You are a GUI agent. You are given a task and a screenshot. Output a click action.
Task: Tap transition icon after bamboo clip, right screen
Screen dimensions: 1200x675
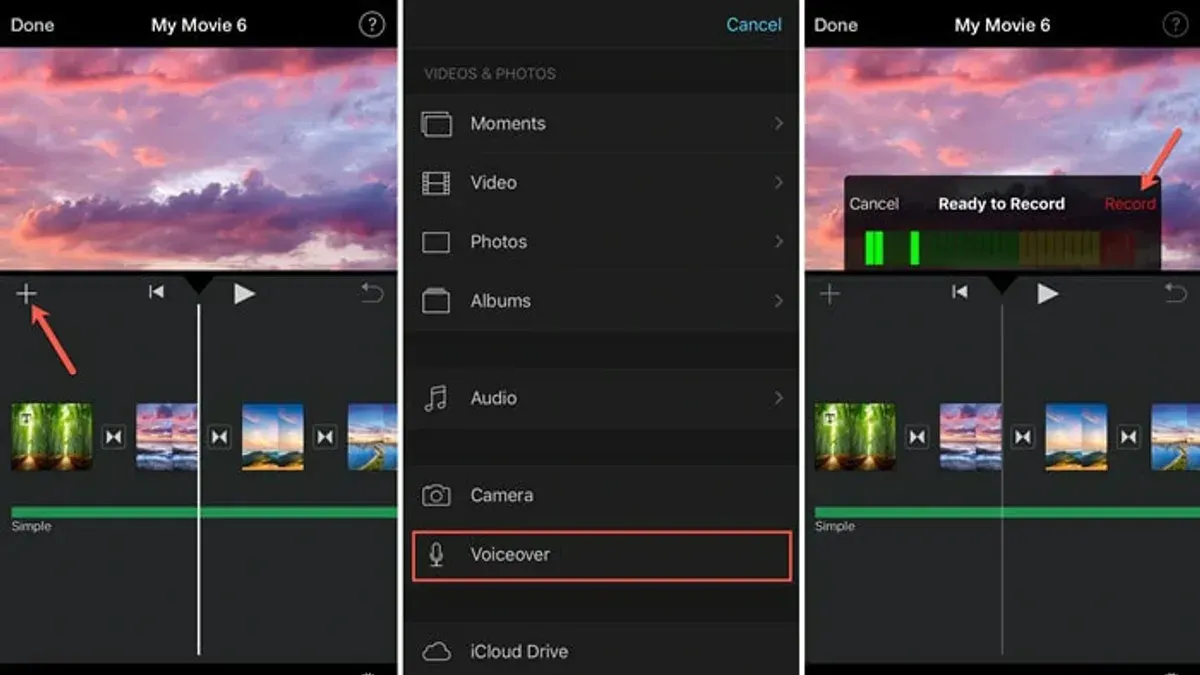917,437
